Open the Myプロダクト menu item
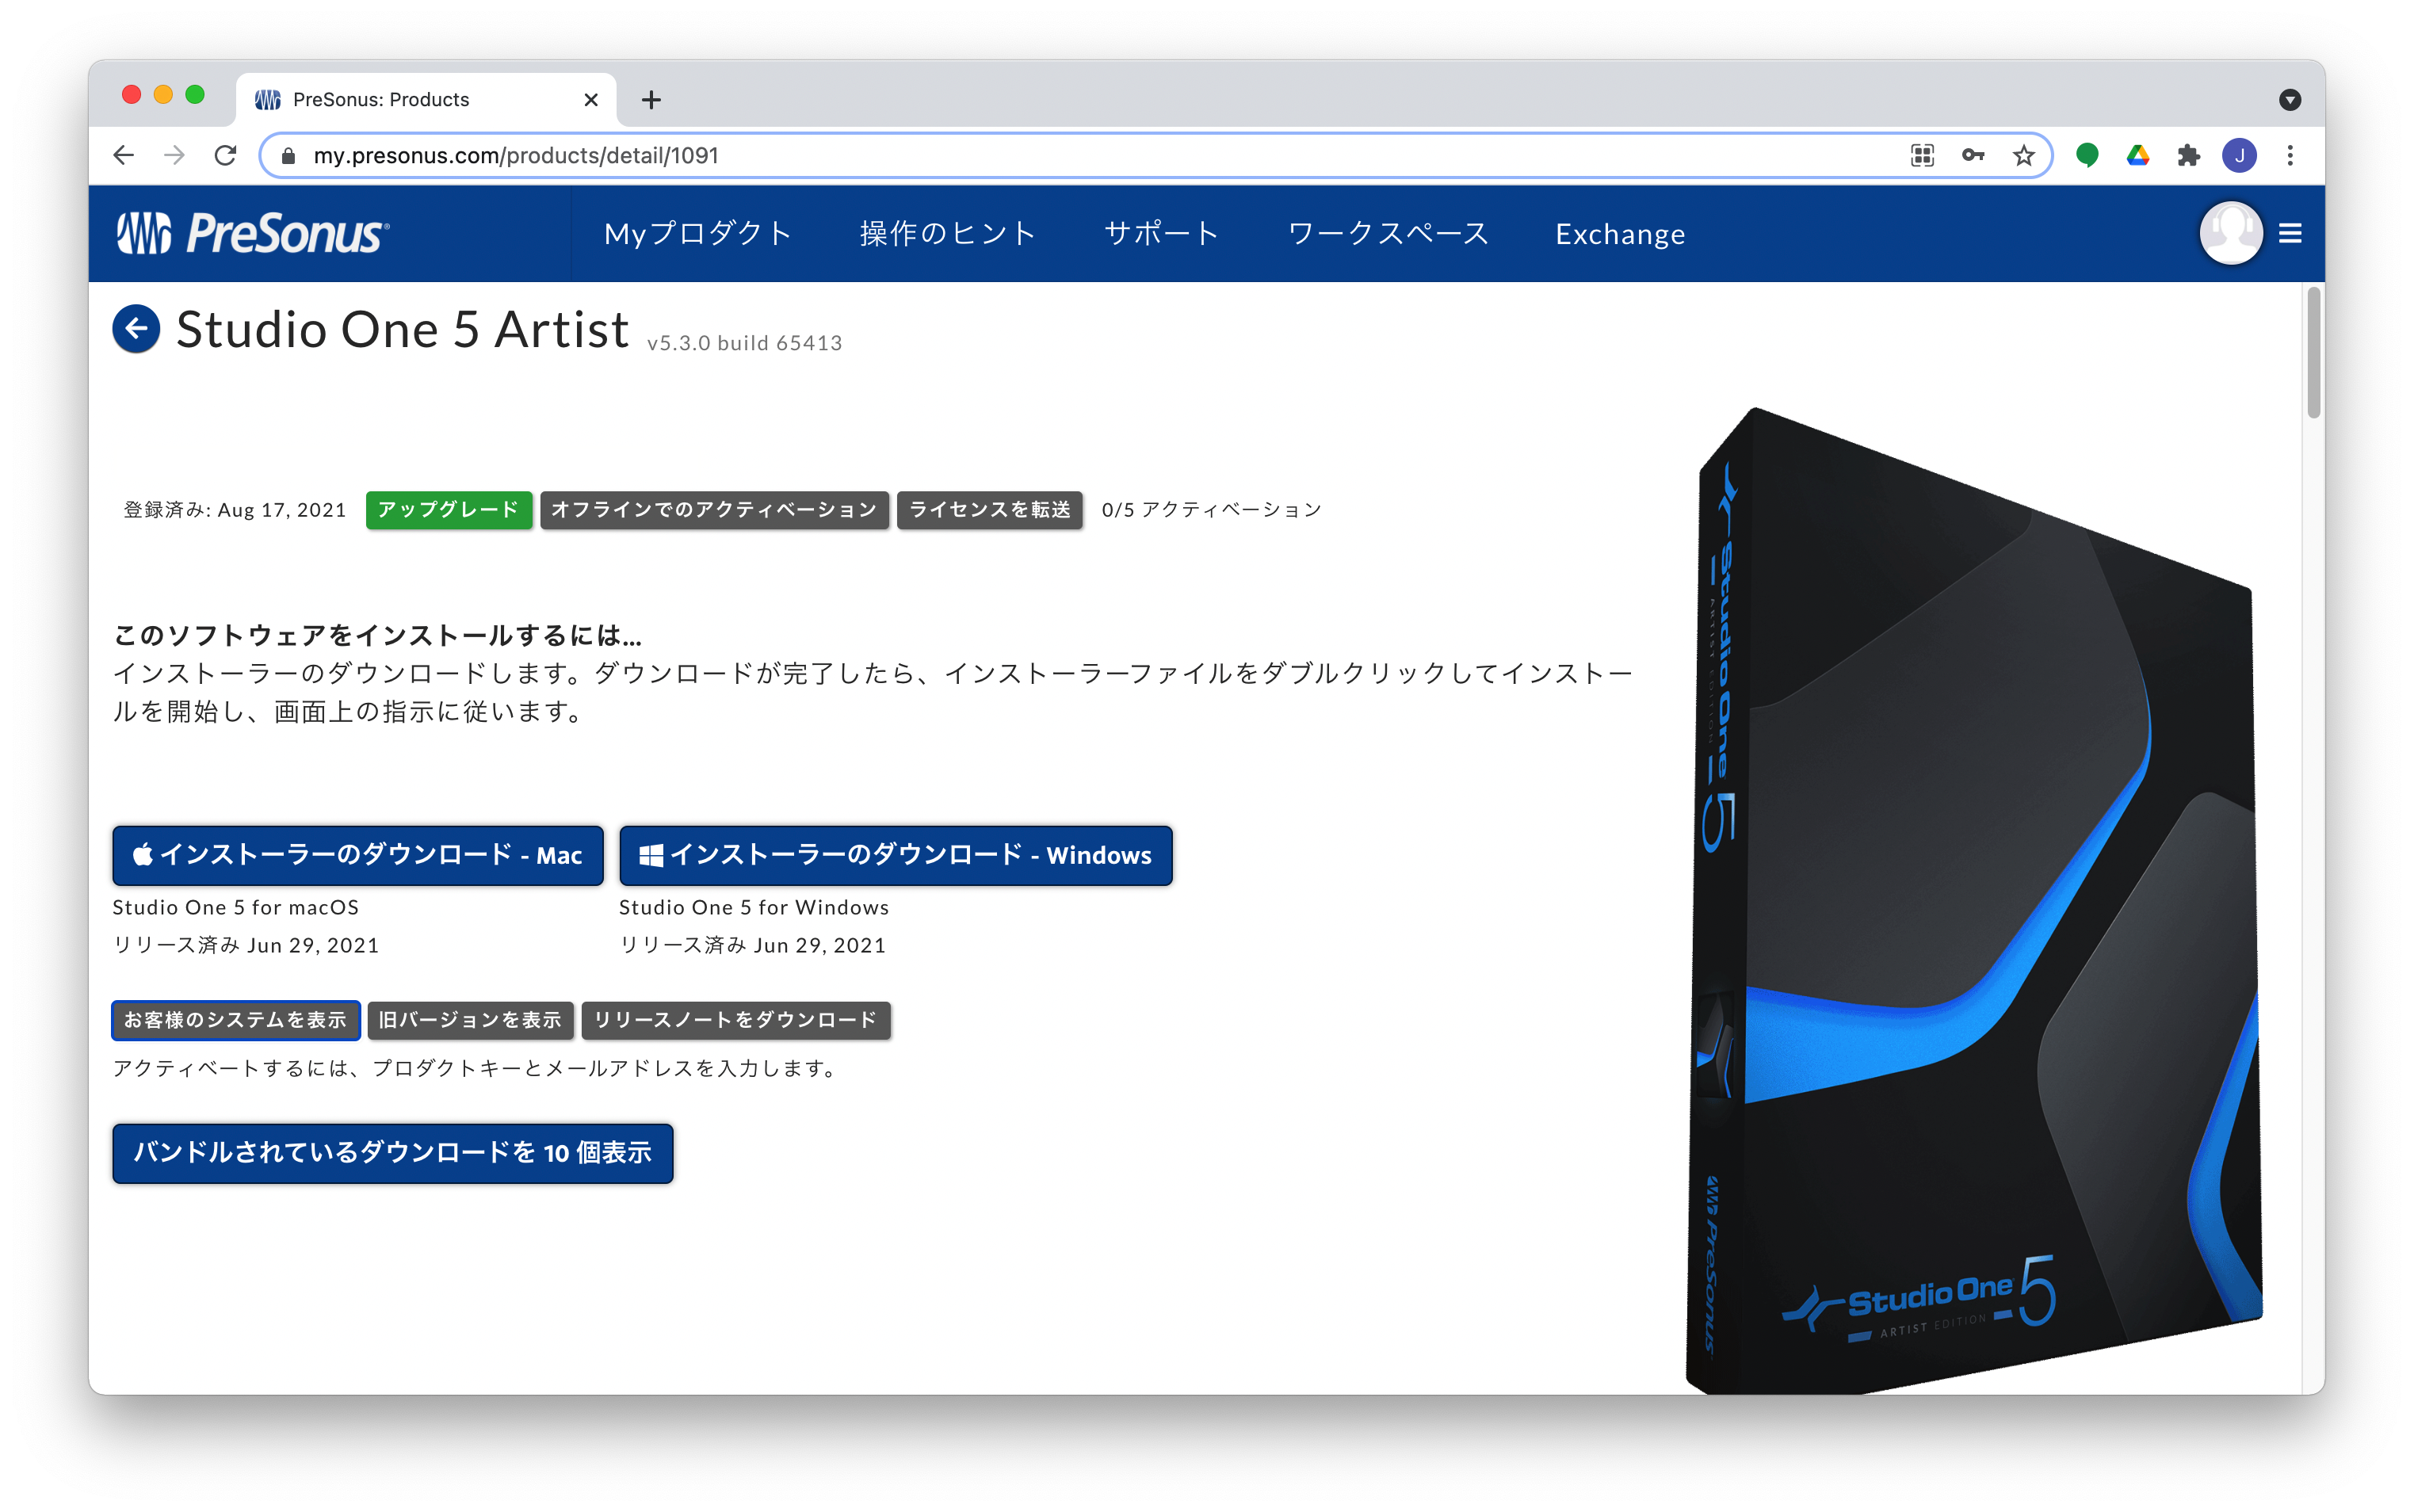 (698, 233)
